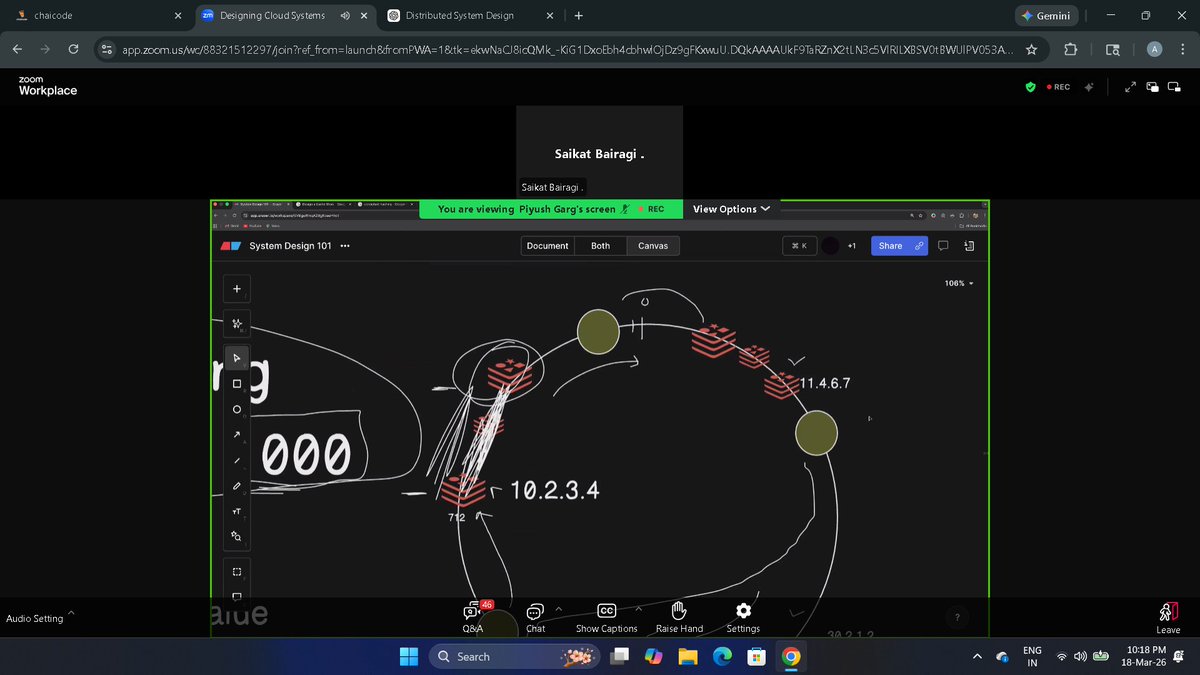Click the Zoom help question mark button
Image resolution: width=1200 pixels, height=675 pixels.
[x=957, y=618]
